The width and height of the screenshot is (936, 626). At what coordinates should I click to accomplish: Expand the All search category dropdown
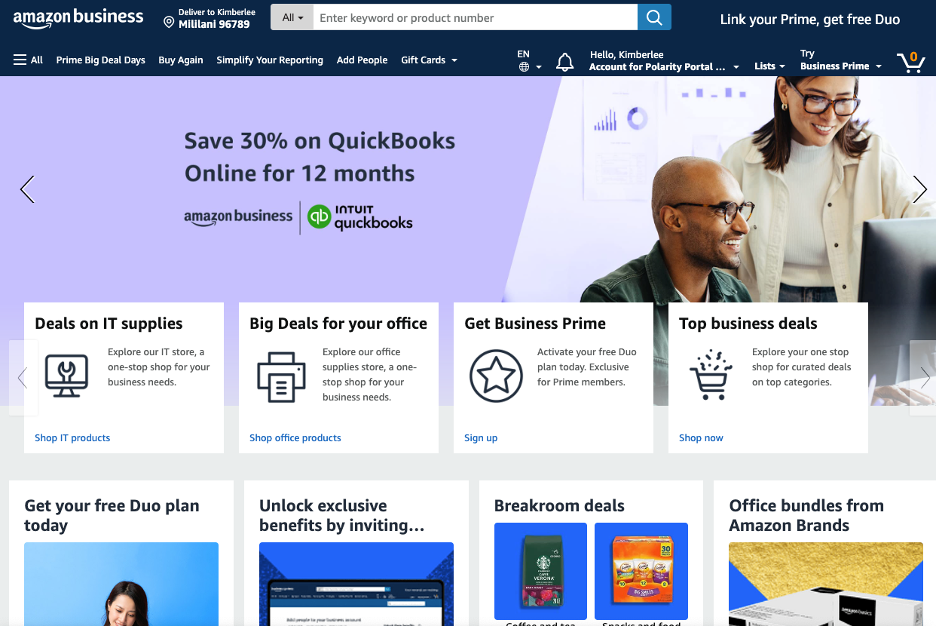pyautogui.click(x=292, y=17)
